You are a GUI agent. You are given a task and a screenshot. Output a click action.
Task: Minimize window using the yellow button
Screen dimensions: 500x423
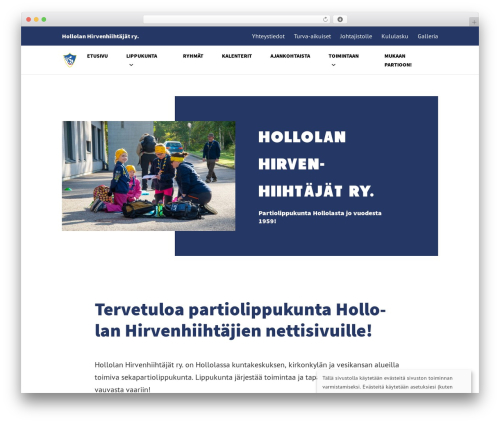(36, 19)
